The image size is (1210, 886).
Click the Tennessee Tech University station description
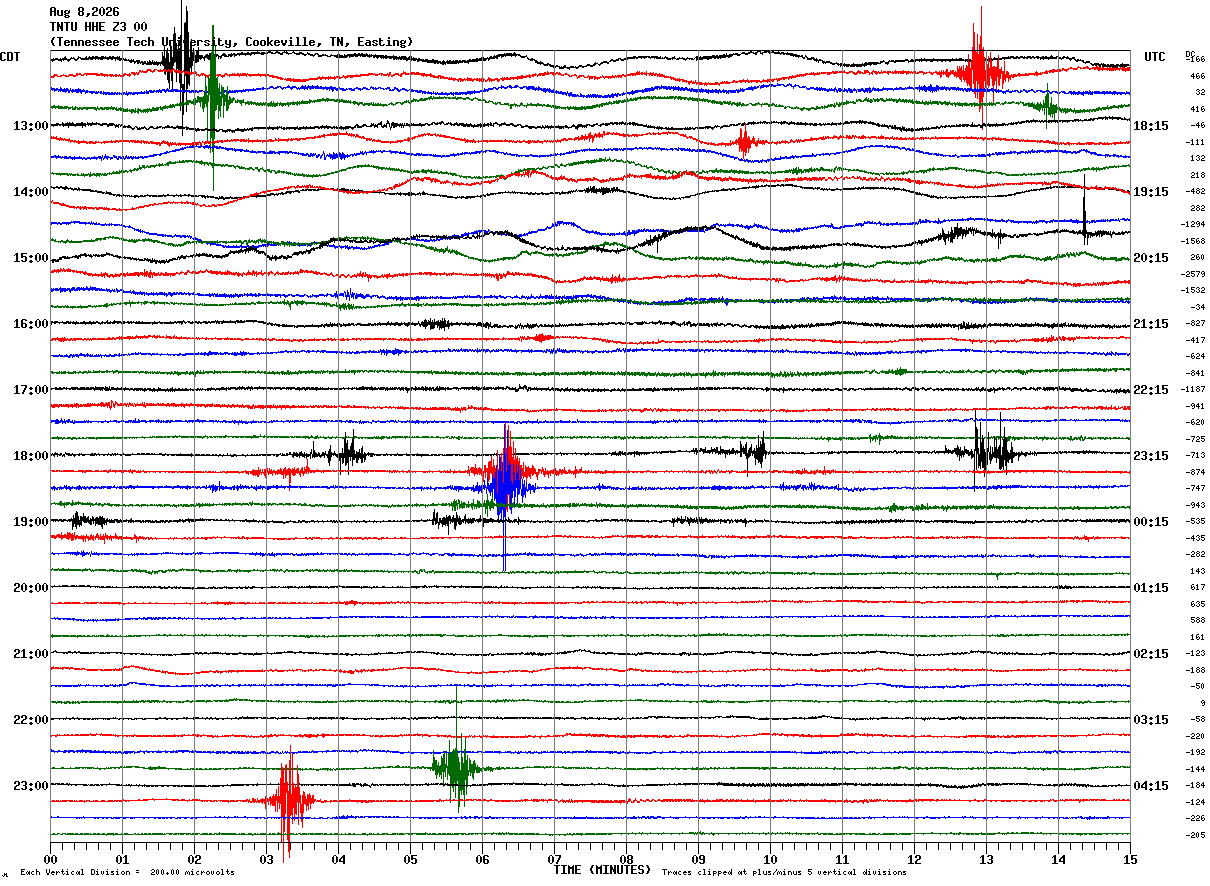(231, 42)
